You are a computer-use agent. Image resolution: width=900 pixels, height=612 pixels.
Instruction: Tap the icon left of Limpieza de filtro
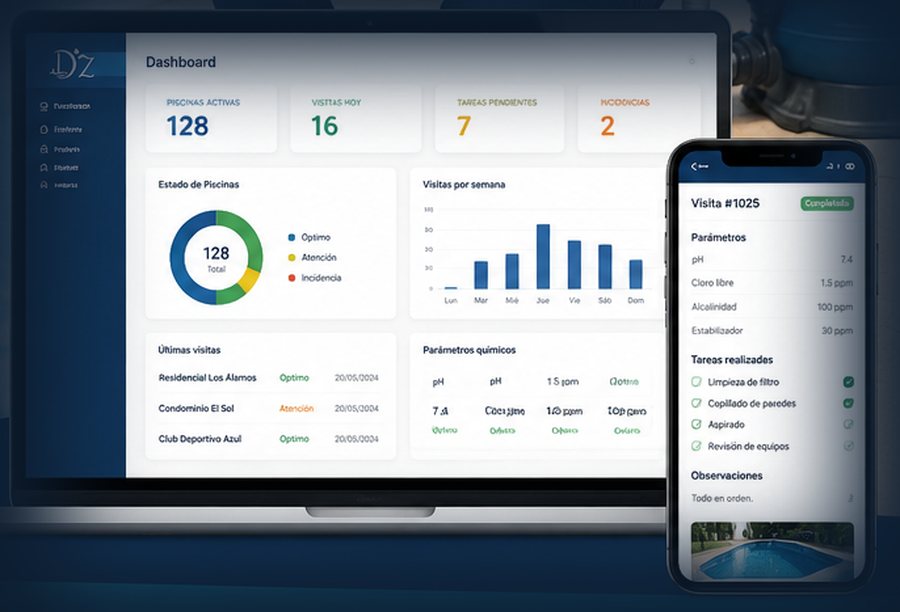click(x=696, y=382)
